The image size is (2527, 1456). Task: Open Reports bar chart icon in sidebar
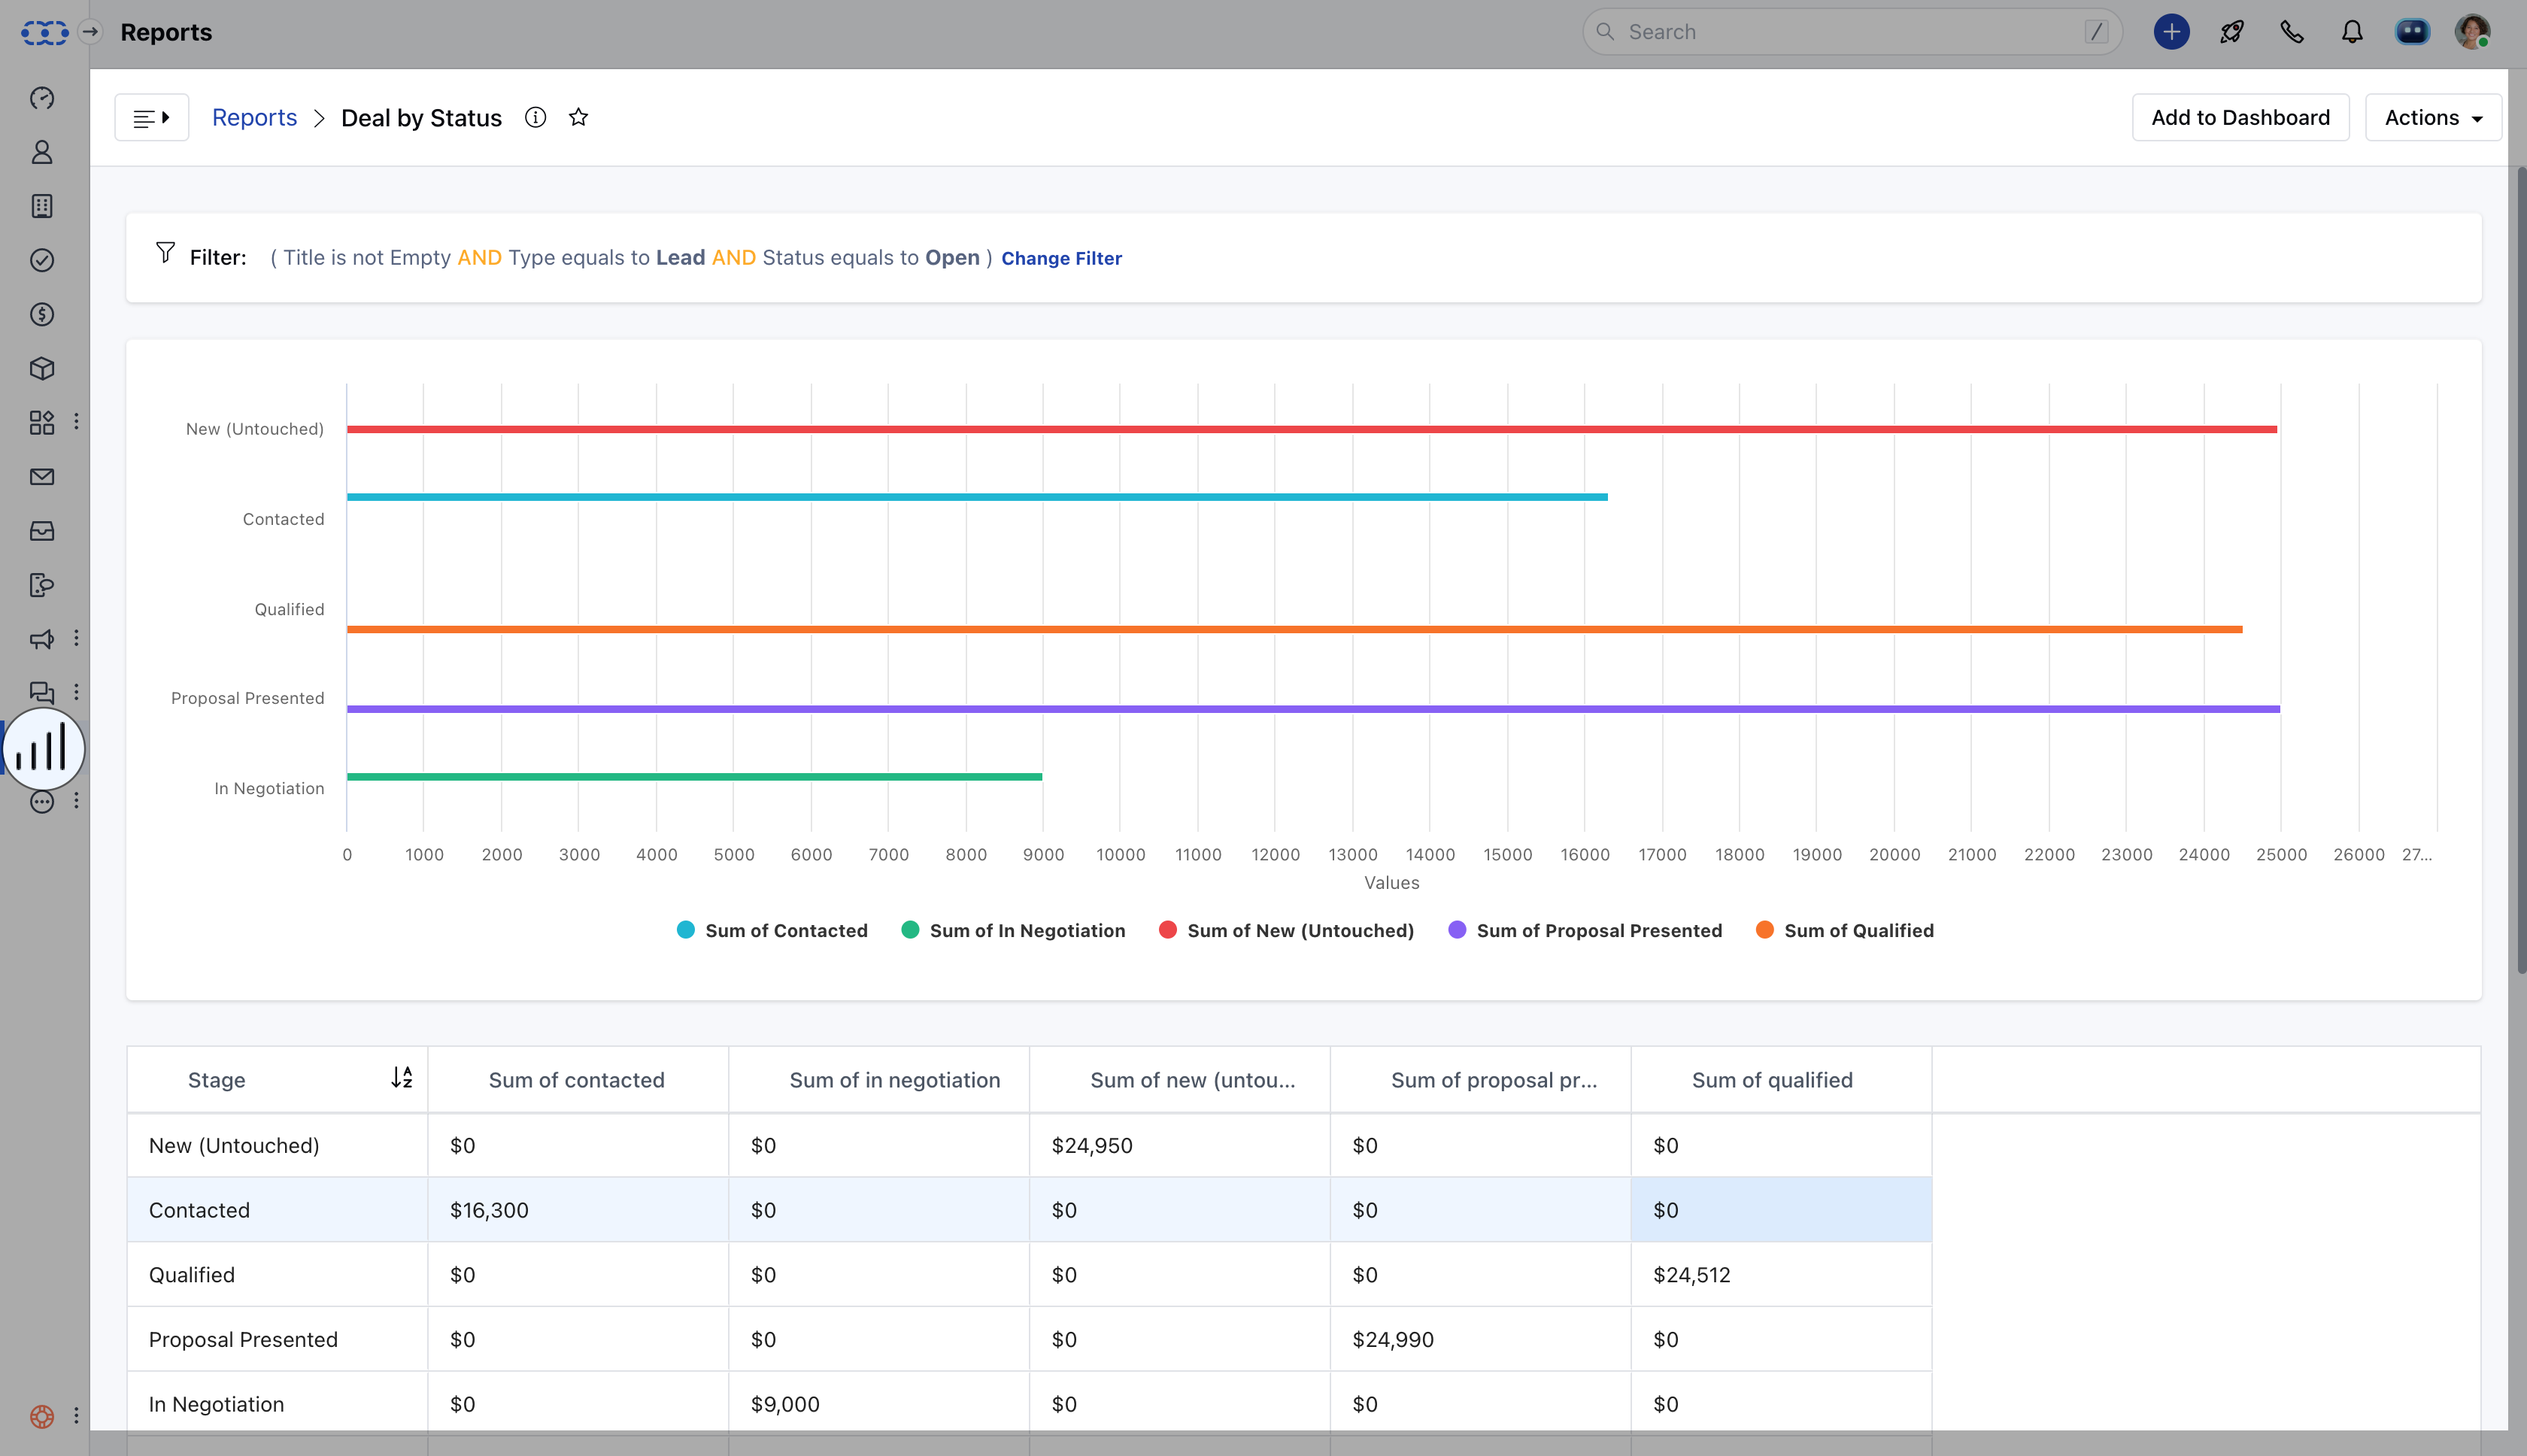43,748
